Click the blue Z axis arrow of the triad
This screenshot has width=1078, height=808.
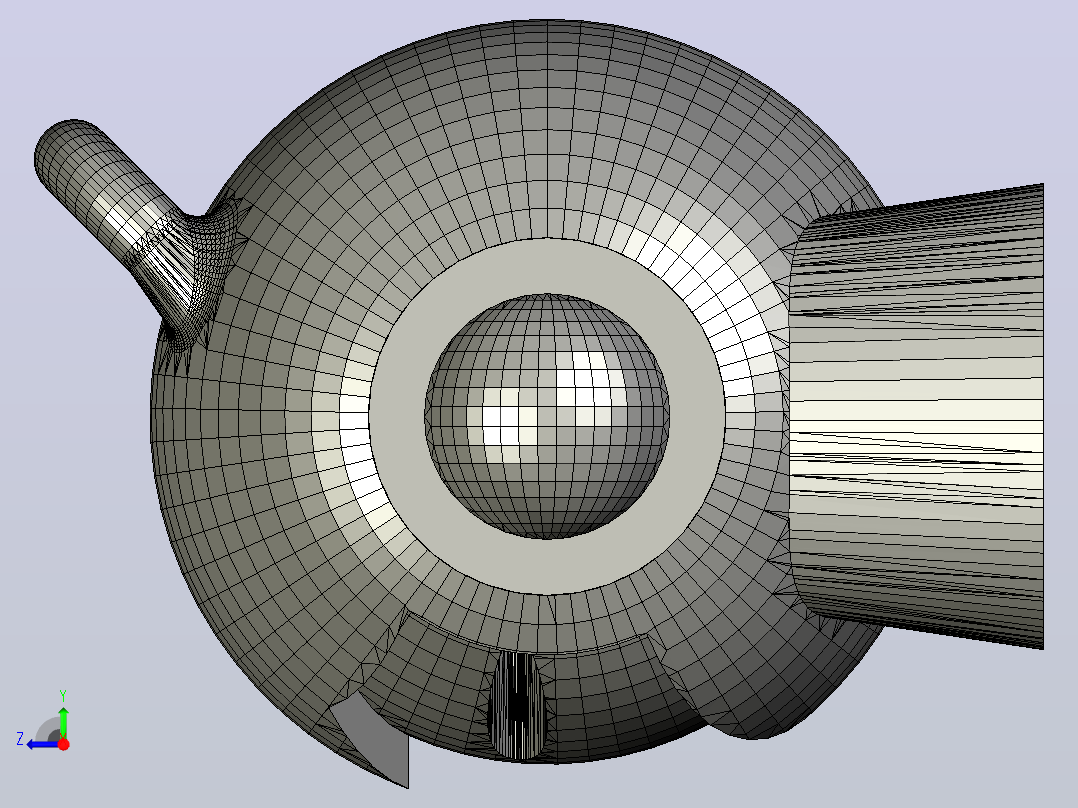point(43,744)
